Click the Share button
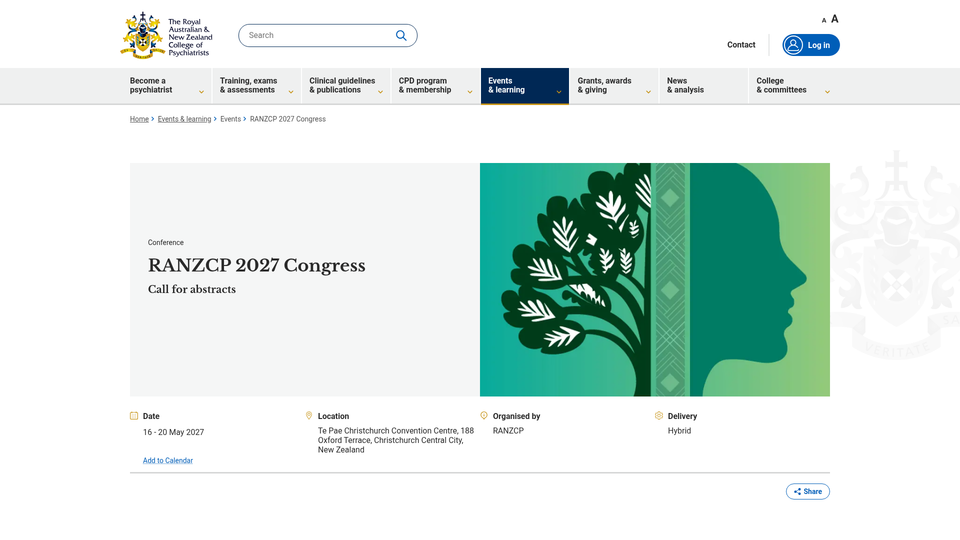Image resolution: width=960 pixels, height=540 pixels. (808, 492)
